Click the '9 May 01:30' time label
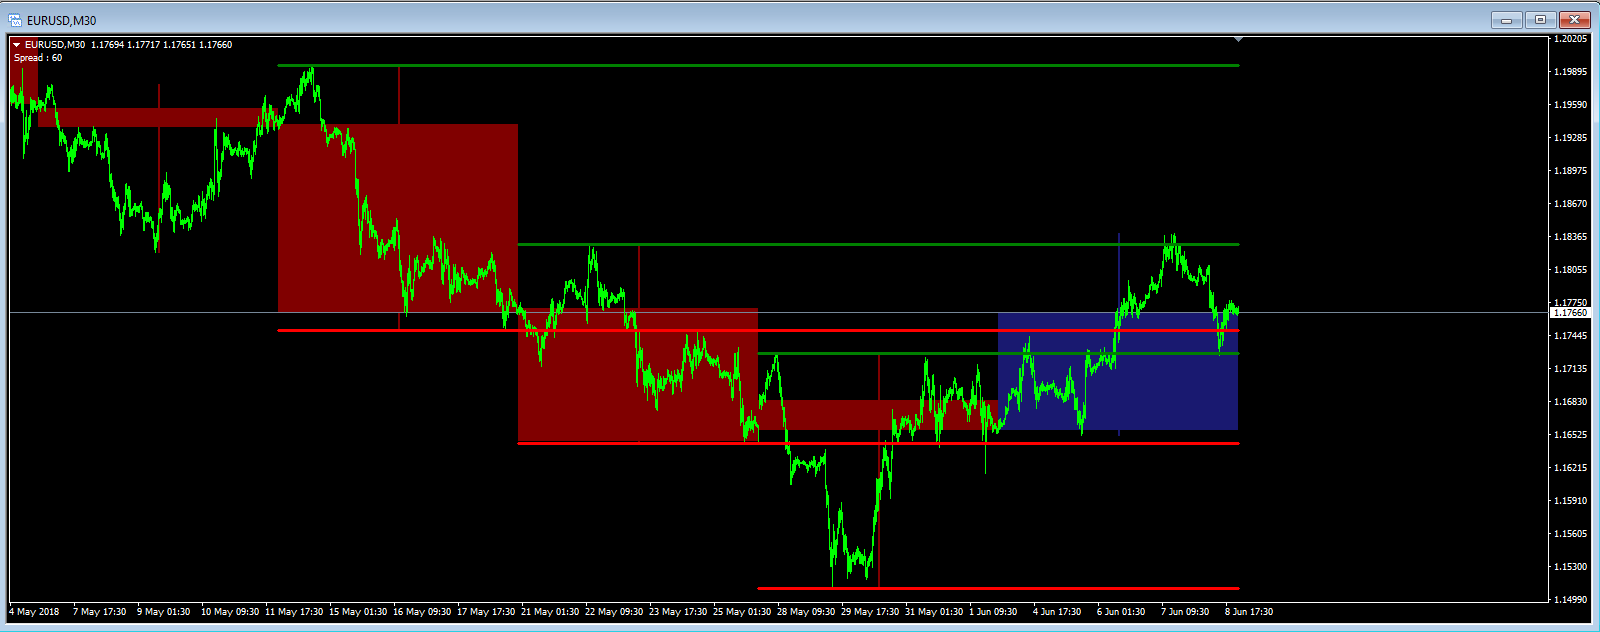Viewport: 1600px width, 632px height. (x=163, y=612)
